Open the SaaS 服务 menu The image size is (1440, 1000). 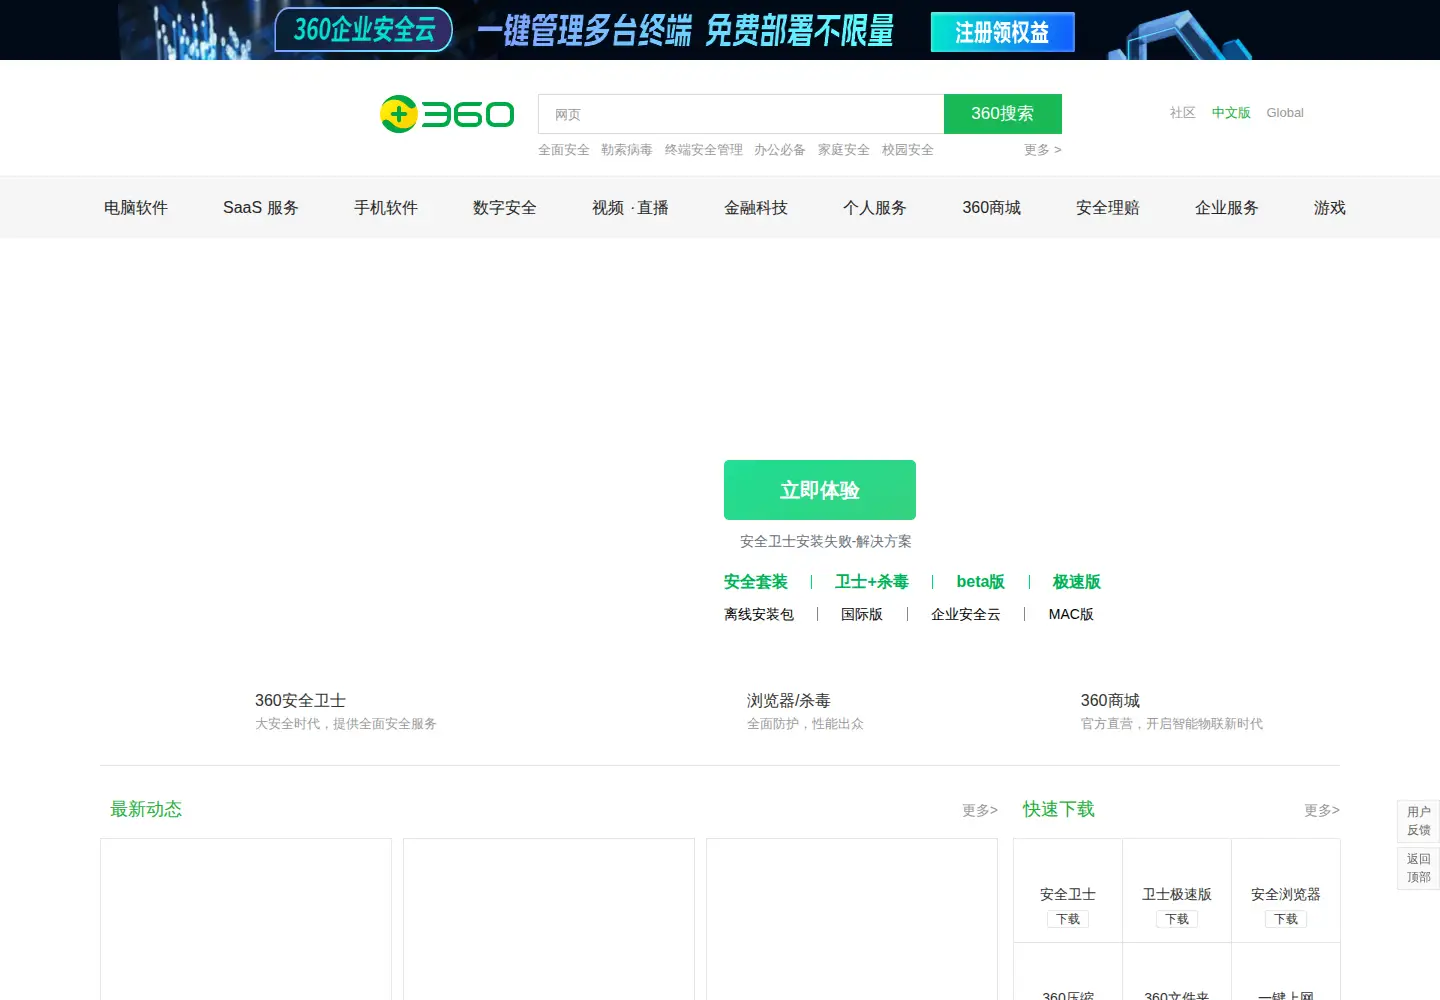tap(261, 208)
